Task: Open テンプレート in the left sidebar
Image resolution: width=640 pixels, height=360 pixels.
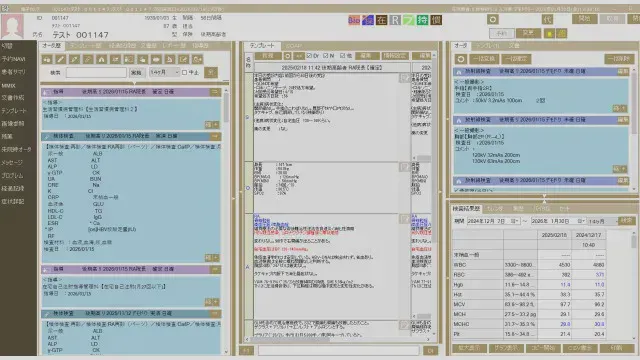Action: click(13, 111)
